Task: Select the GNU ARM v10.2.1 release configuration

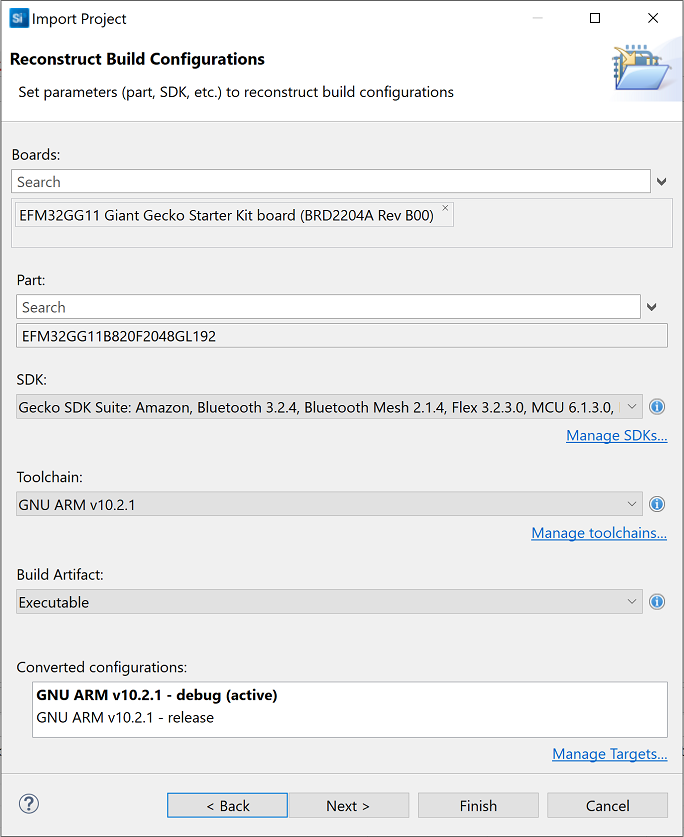Action: click(x=126, y=717)
